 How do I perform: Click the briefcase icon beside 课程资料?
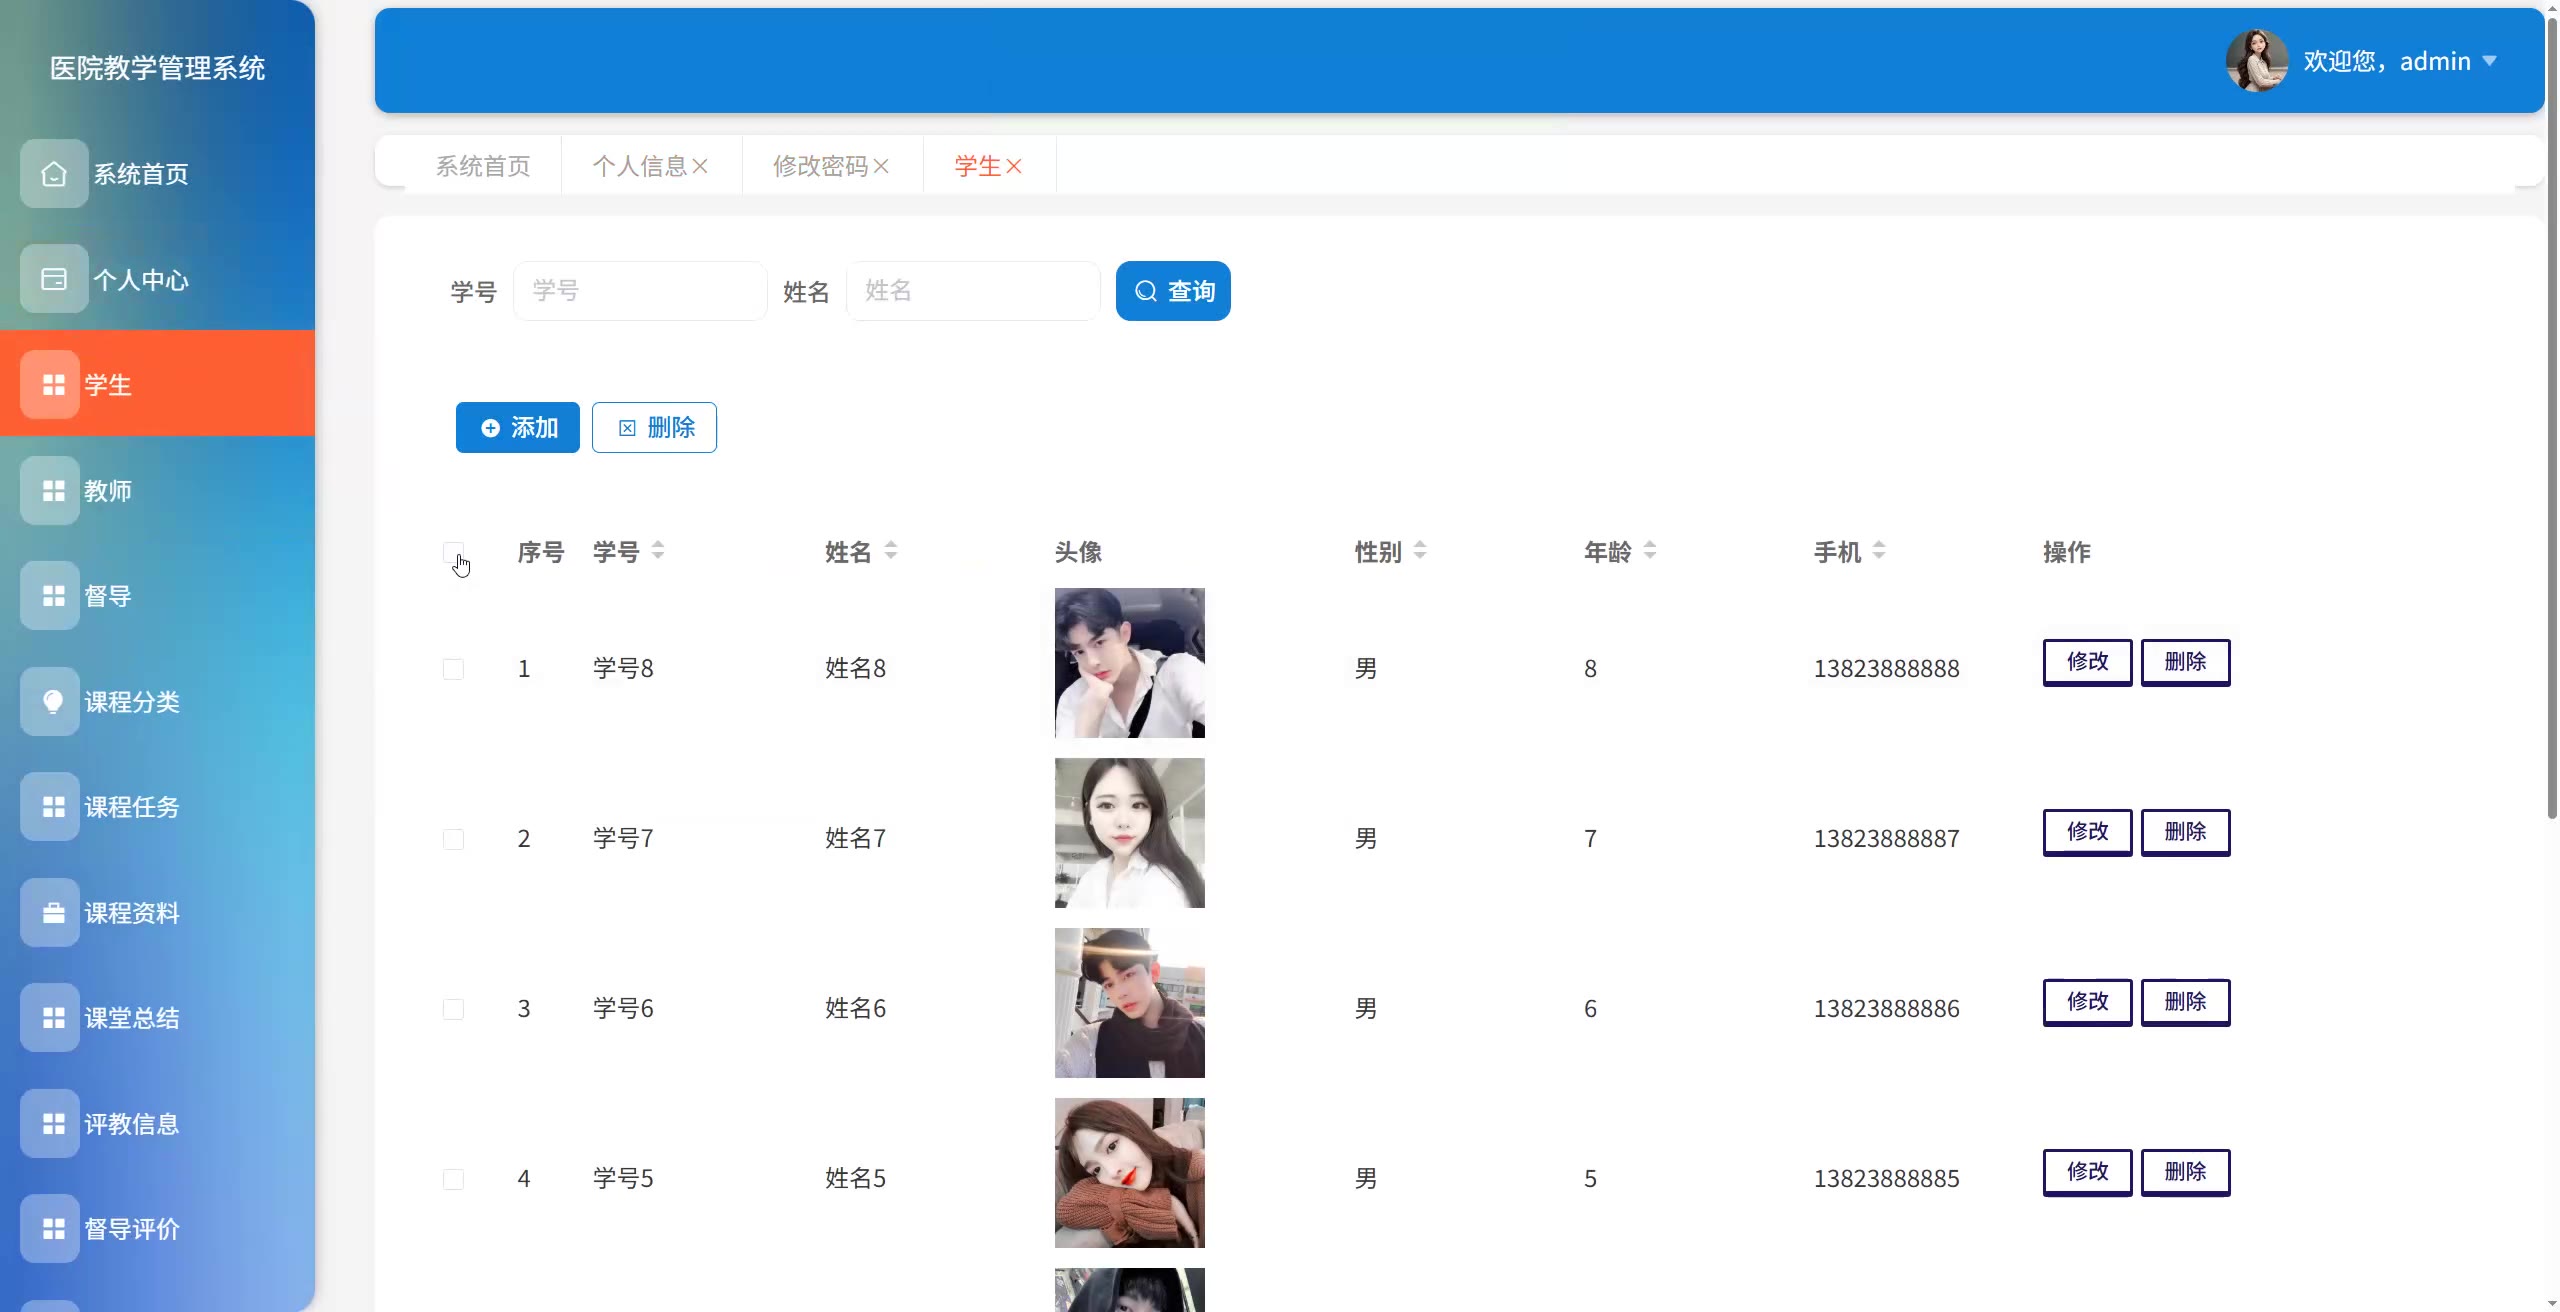54,912
